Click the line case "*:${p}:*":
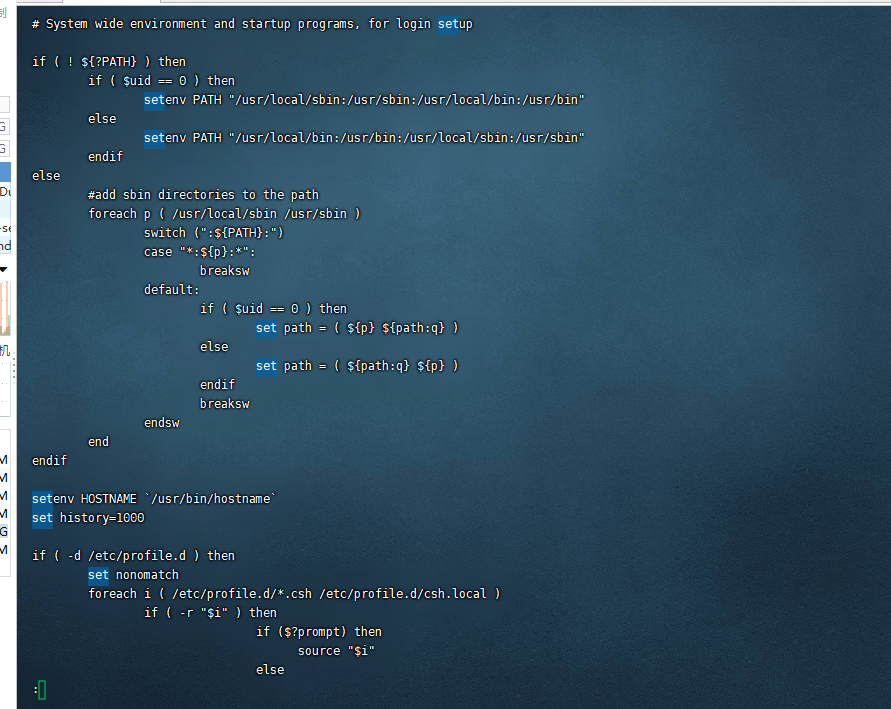The image size is (891, 709). (x=200, y=252)
